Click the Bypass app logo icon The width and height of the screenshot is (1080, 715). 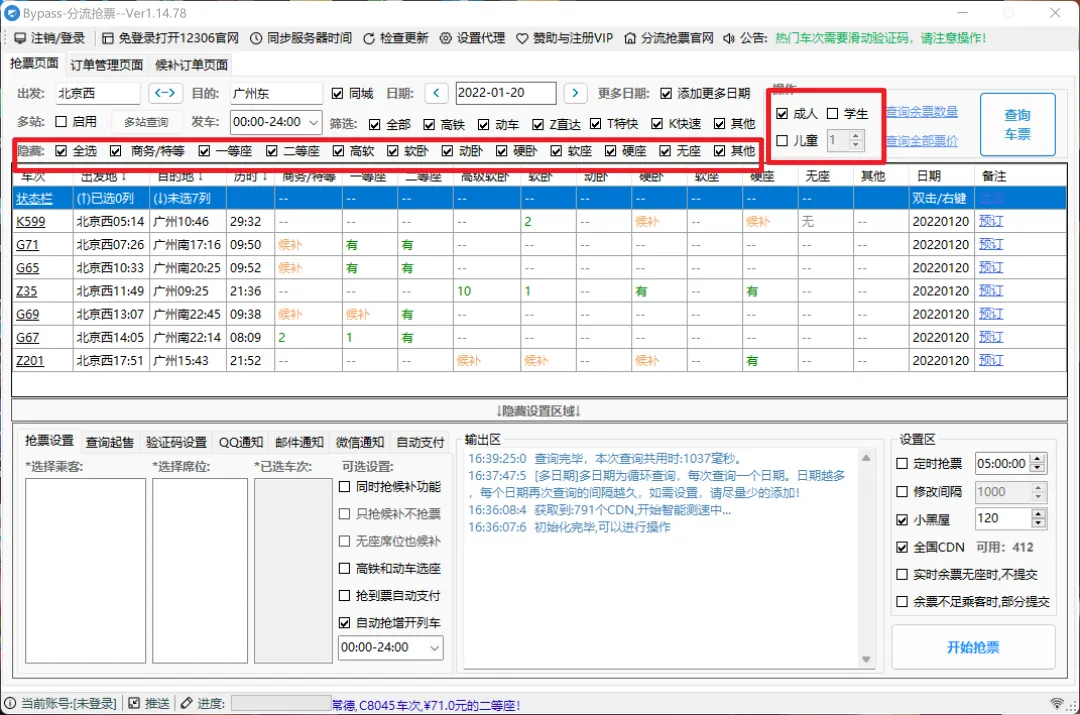click(x=12, y=13)
